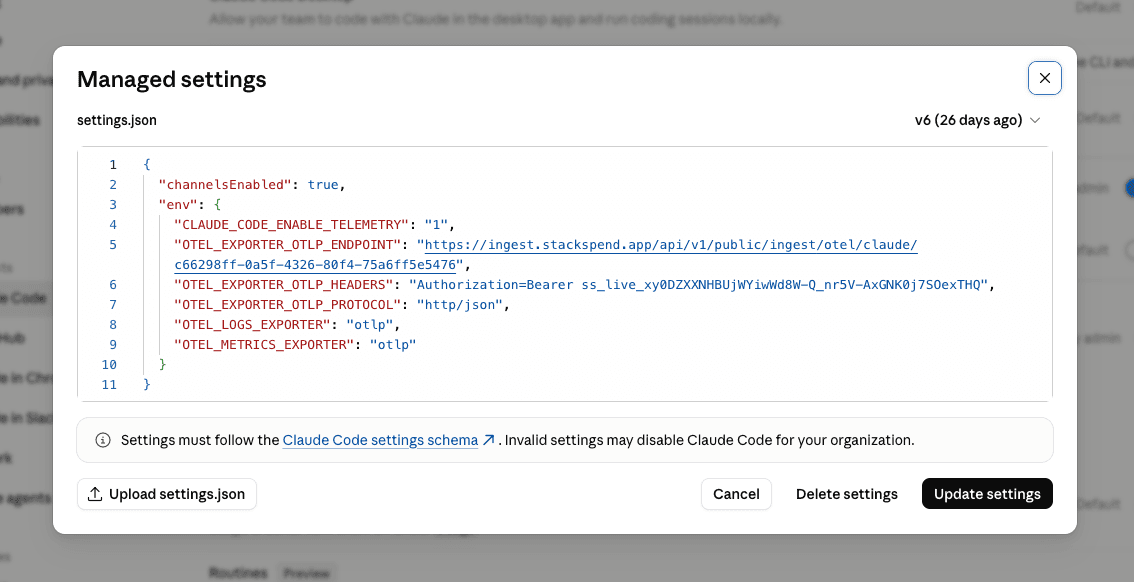Click the opening brace on line 1
Screen dimensions: 1134x582
[x=147, y=165]
